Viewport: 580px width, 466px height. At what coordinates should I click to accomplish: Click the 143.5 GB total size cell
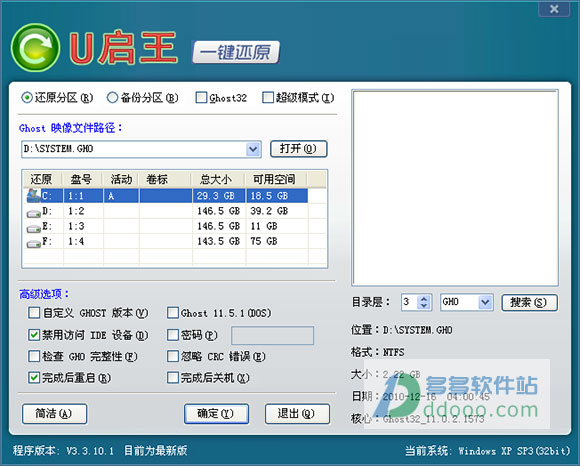[218, 242]
